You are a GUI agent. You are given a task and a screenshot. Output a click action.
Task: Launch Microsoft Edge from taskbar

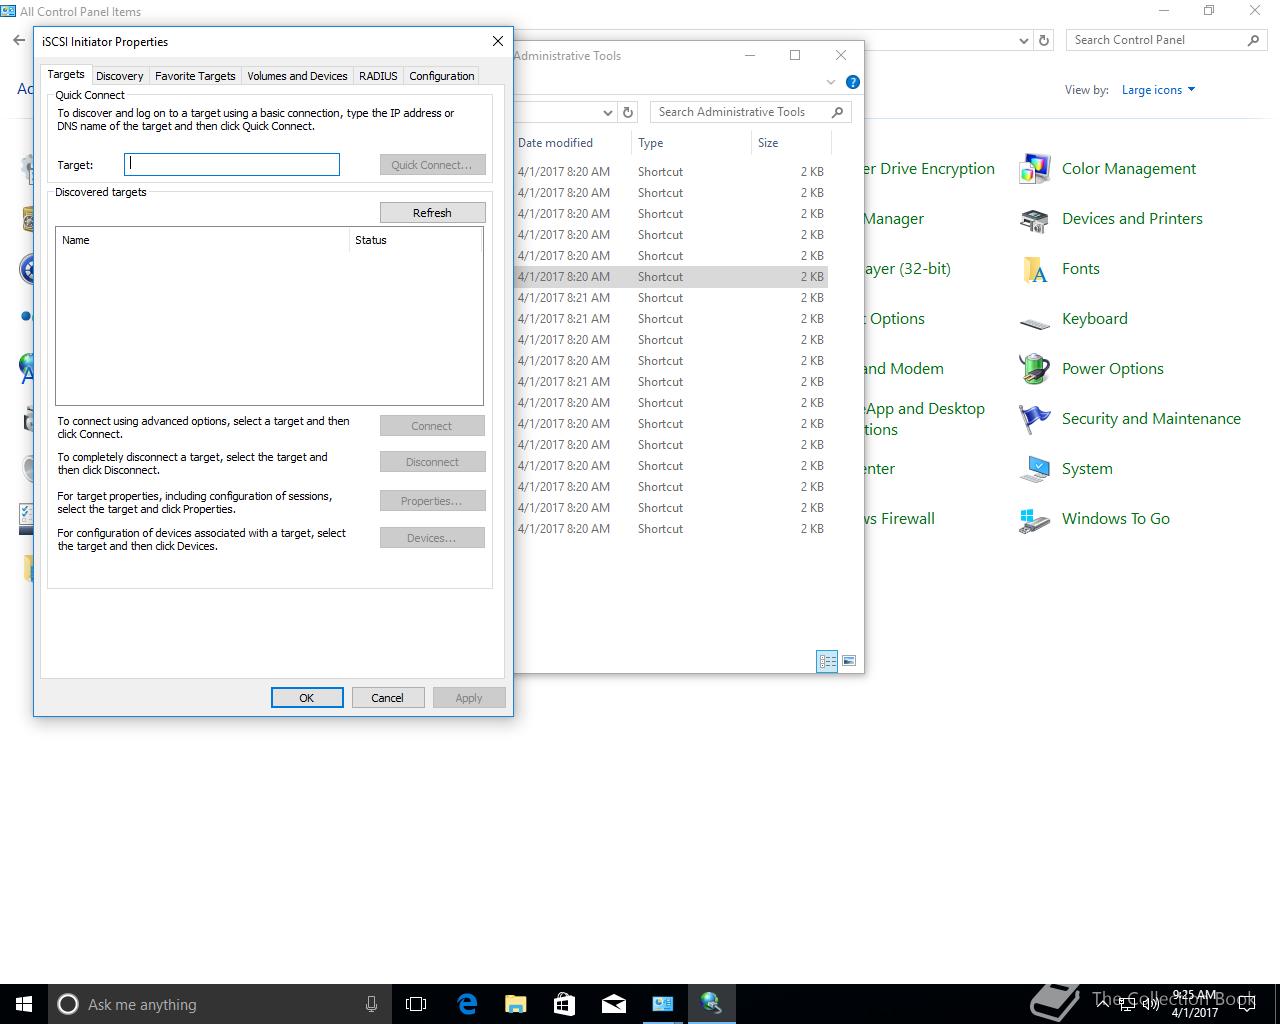click(467, 1004)
